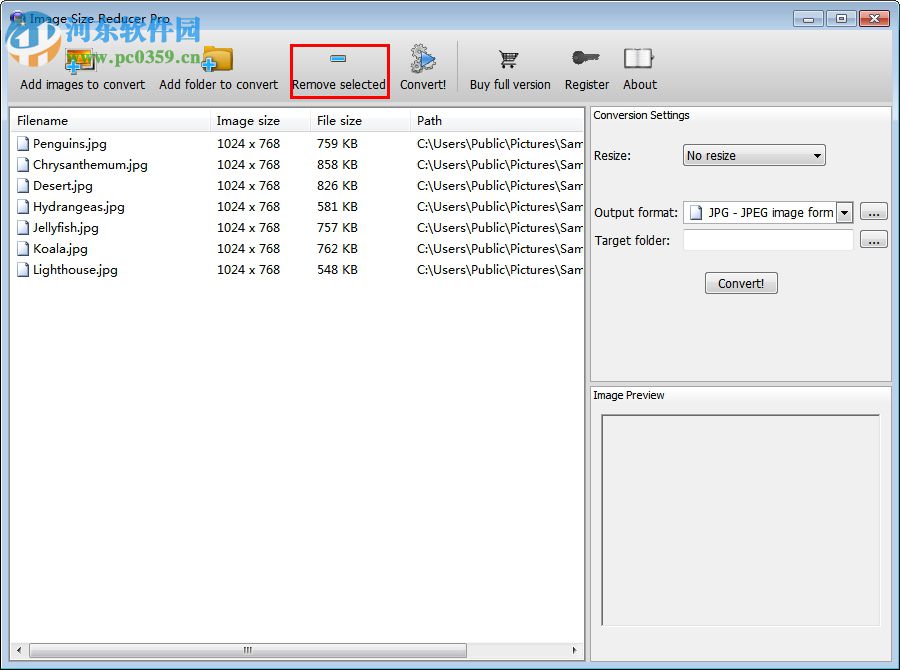The width and height of the screenshot is (900, 670).
Task: Click the highlighted Remove selected icon
Action: 339,58
